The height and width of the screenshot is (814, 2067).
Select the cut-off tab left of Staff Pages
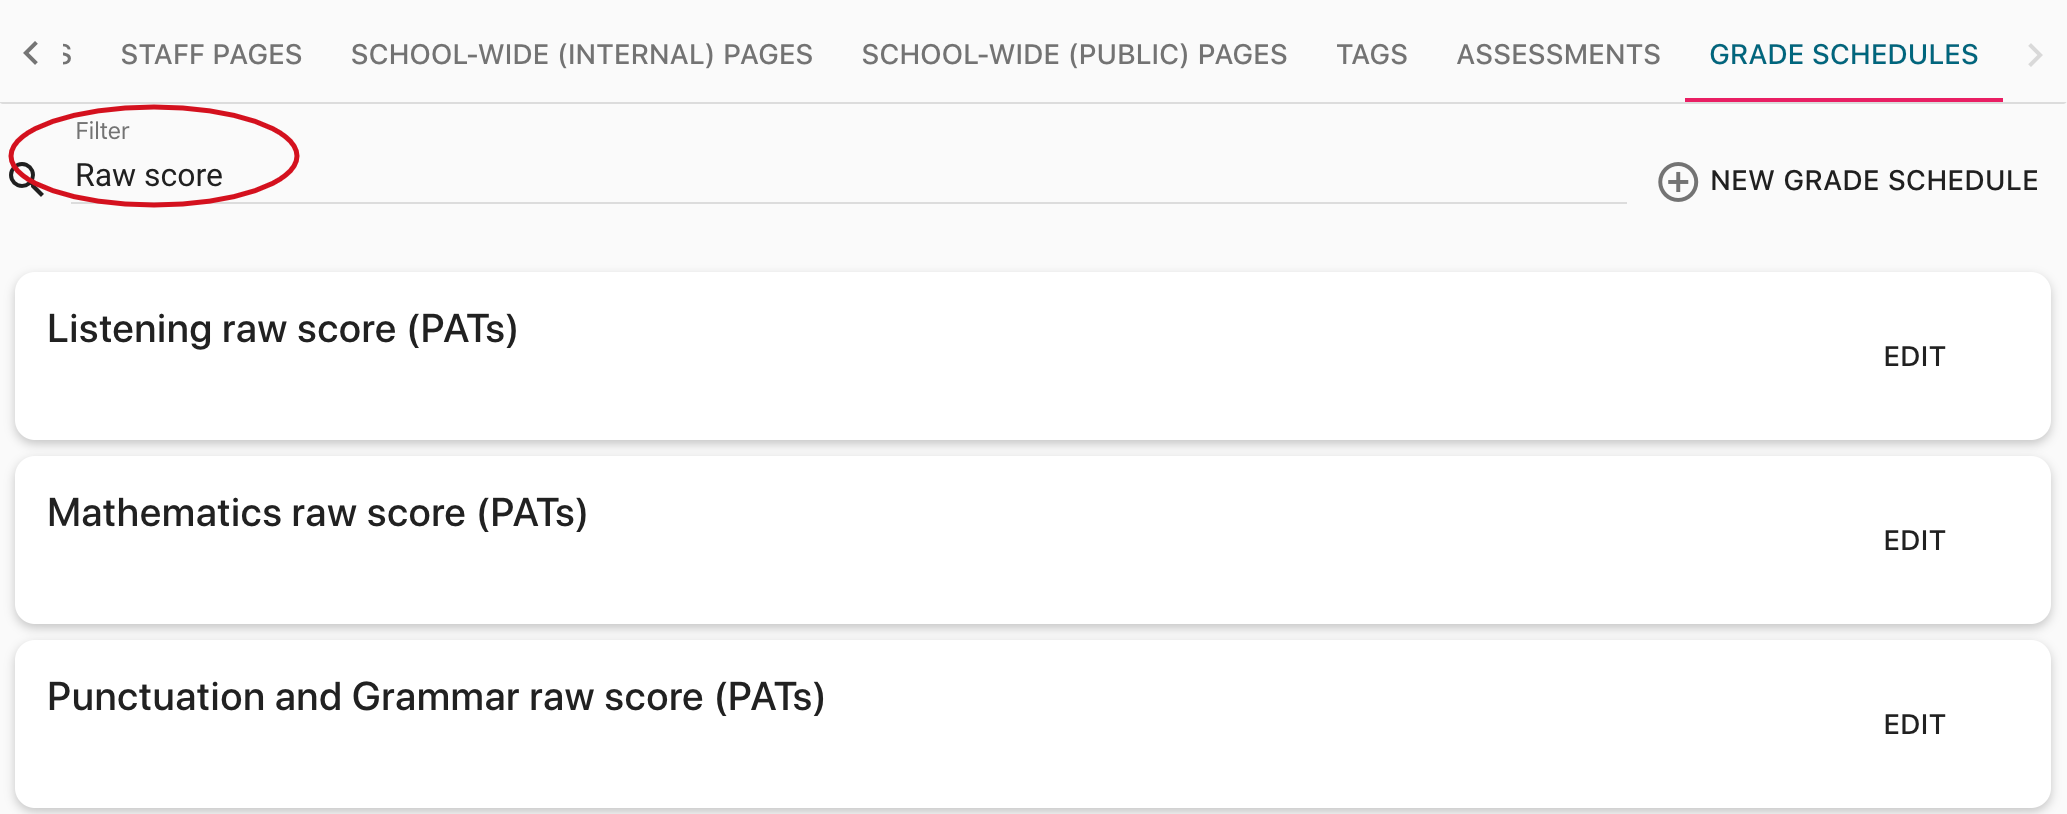67,54
